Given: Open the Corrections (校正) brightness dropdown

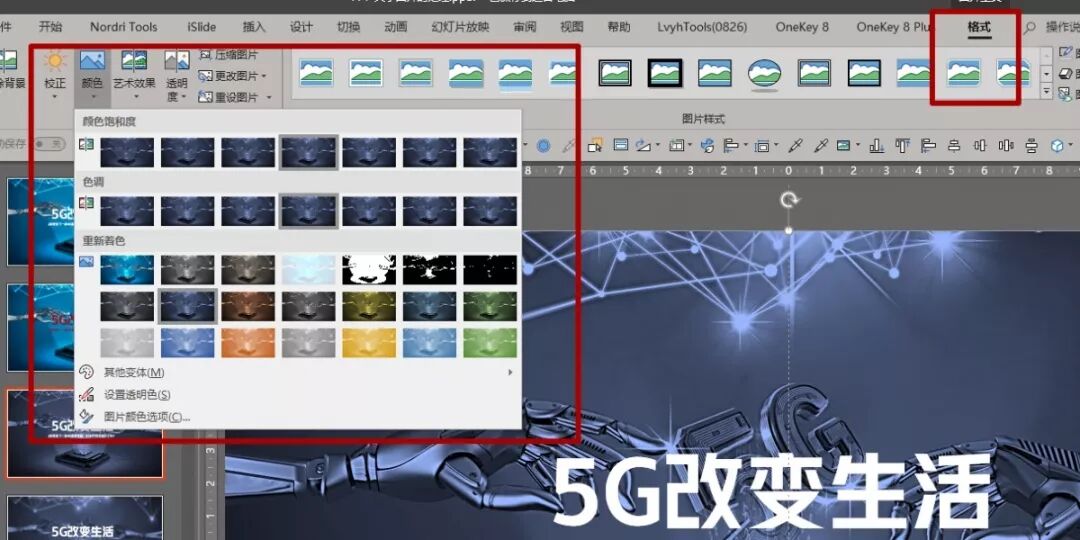Looking at the screenshot, I should (55, 75).
